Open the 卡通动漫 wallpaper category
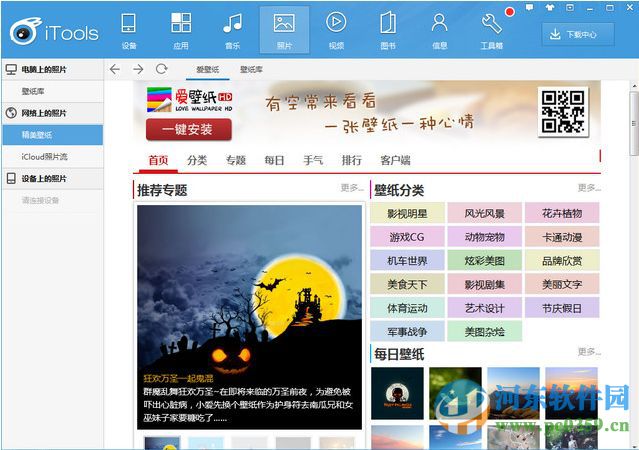 (x=562, y=237)
